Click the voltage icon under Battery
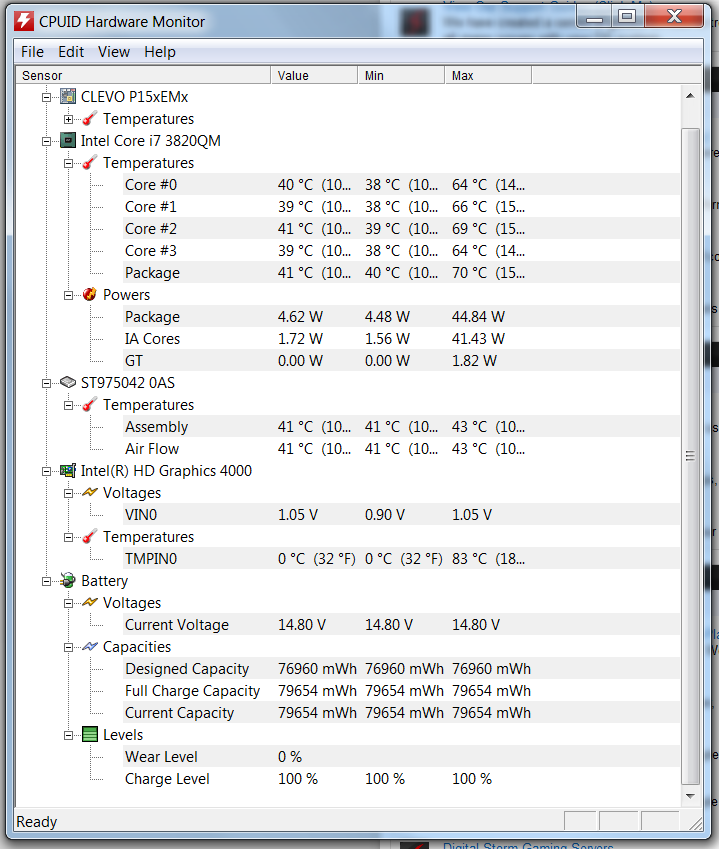 90,603
